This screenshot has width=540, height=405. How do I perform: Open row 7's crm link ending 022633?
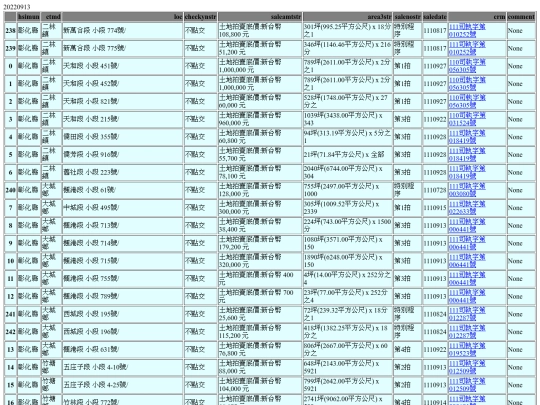467,208
